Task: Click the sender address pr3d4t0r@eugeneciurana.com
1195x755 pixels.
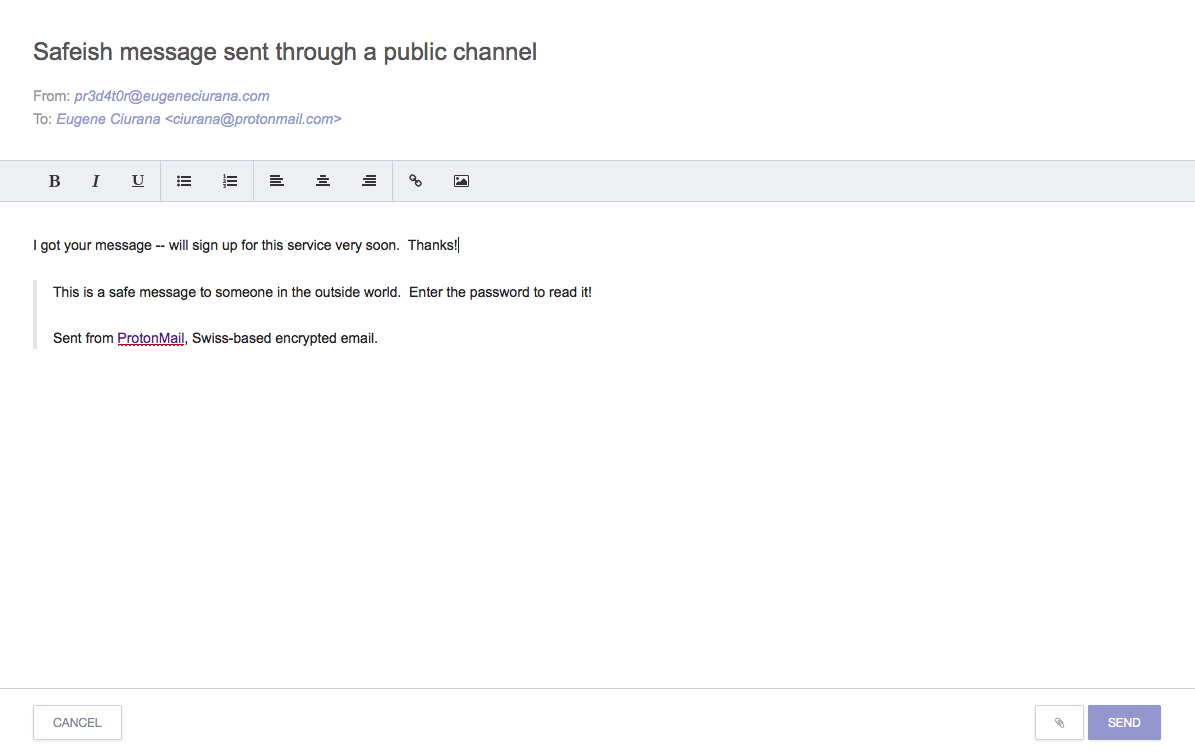Action: point(171,96)
